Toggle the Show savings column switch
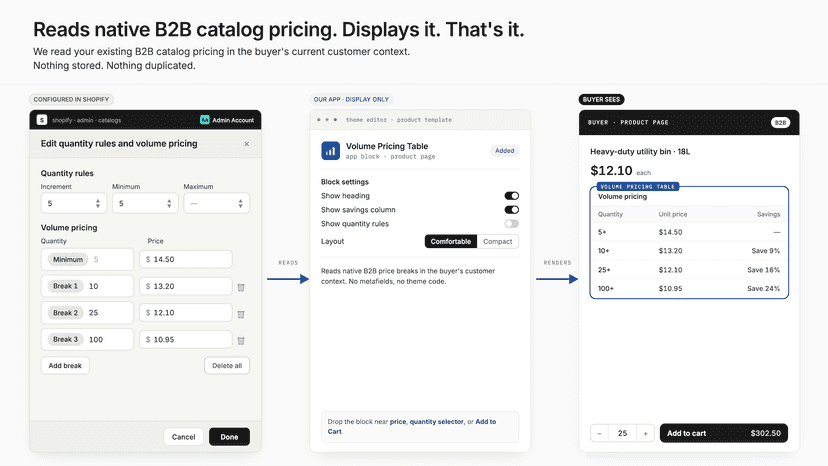The width and height of the screenshot is (828, 466). 511,210
